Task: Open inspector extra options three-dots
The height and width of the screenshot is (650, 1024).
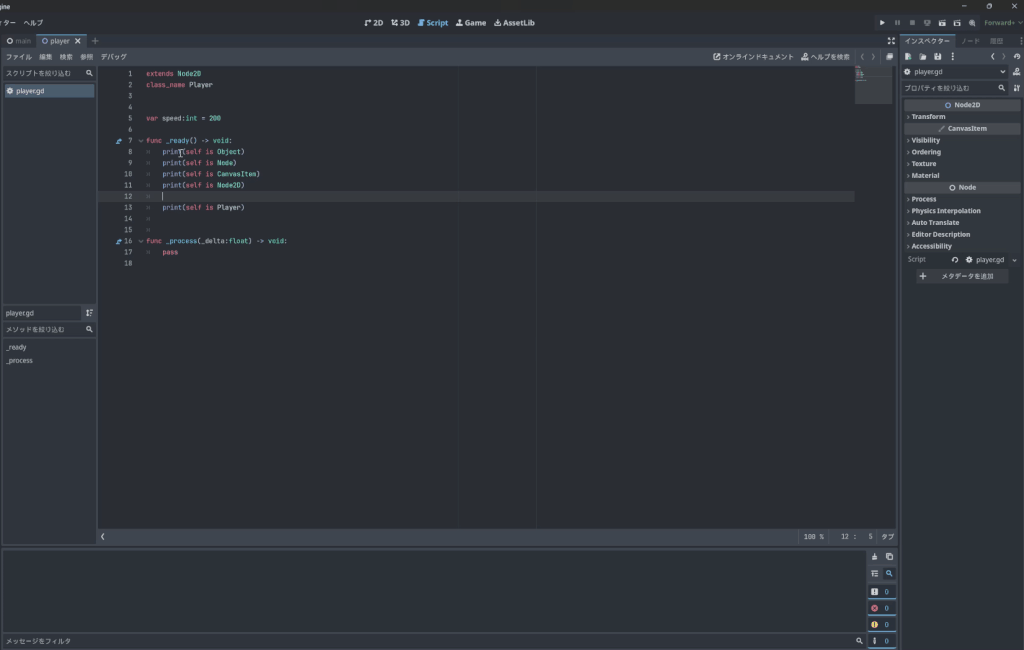Action: pyautogui.click(x=952, y=57)
